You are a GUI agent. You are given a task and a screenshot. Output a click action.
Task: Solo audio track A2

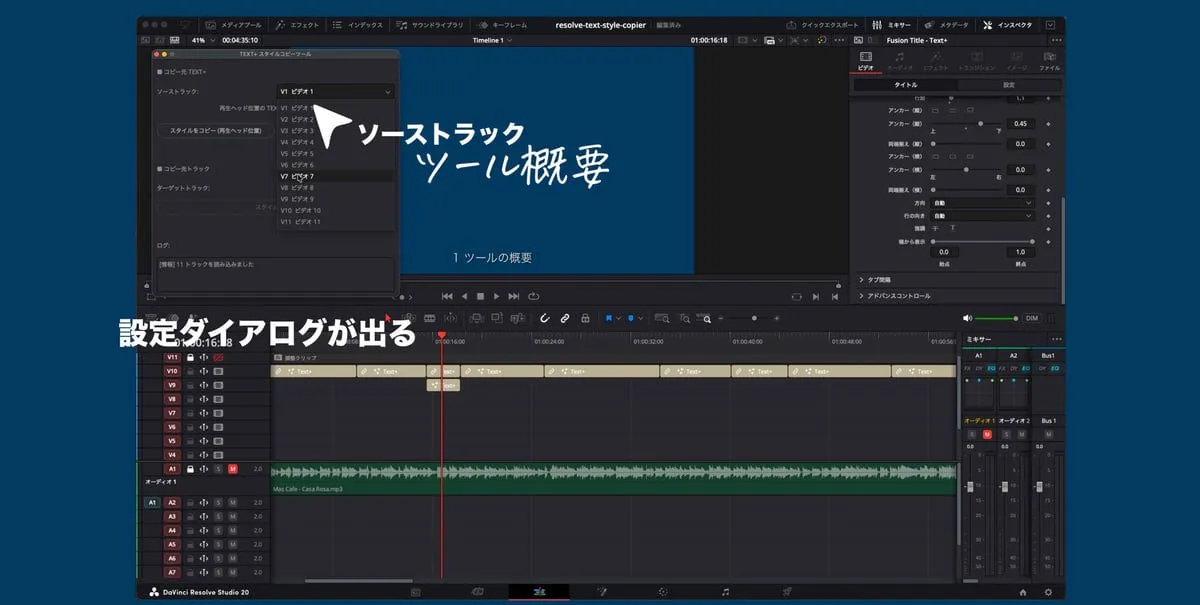click(218, 503)
